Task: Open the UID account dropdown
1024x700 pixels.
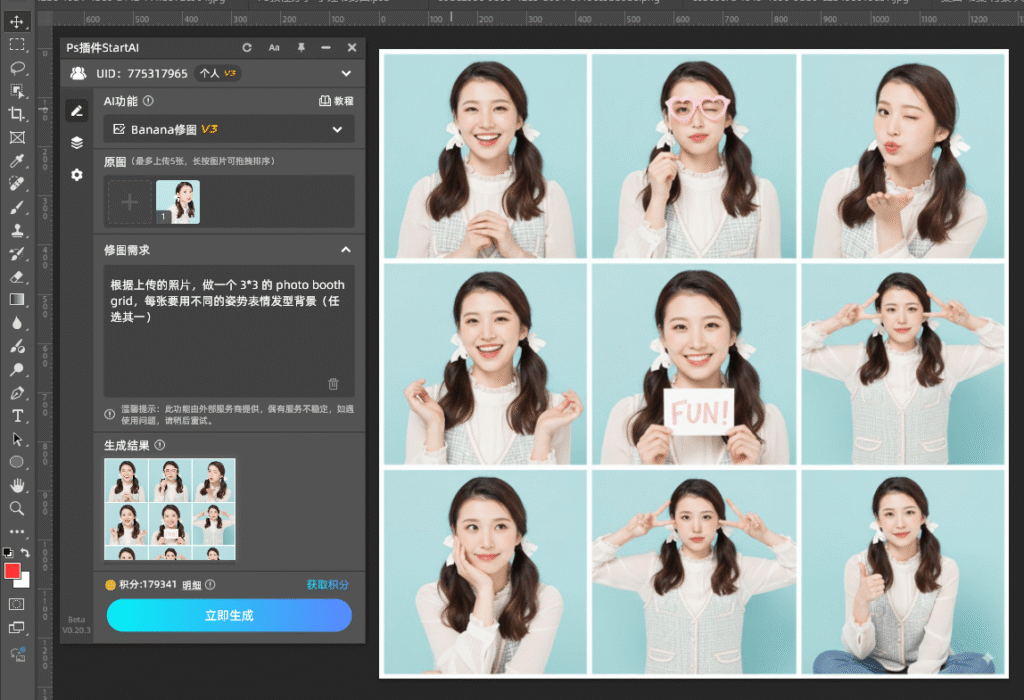Action: 346,72
